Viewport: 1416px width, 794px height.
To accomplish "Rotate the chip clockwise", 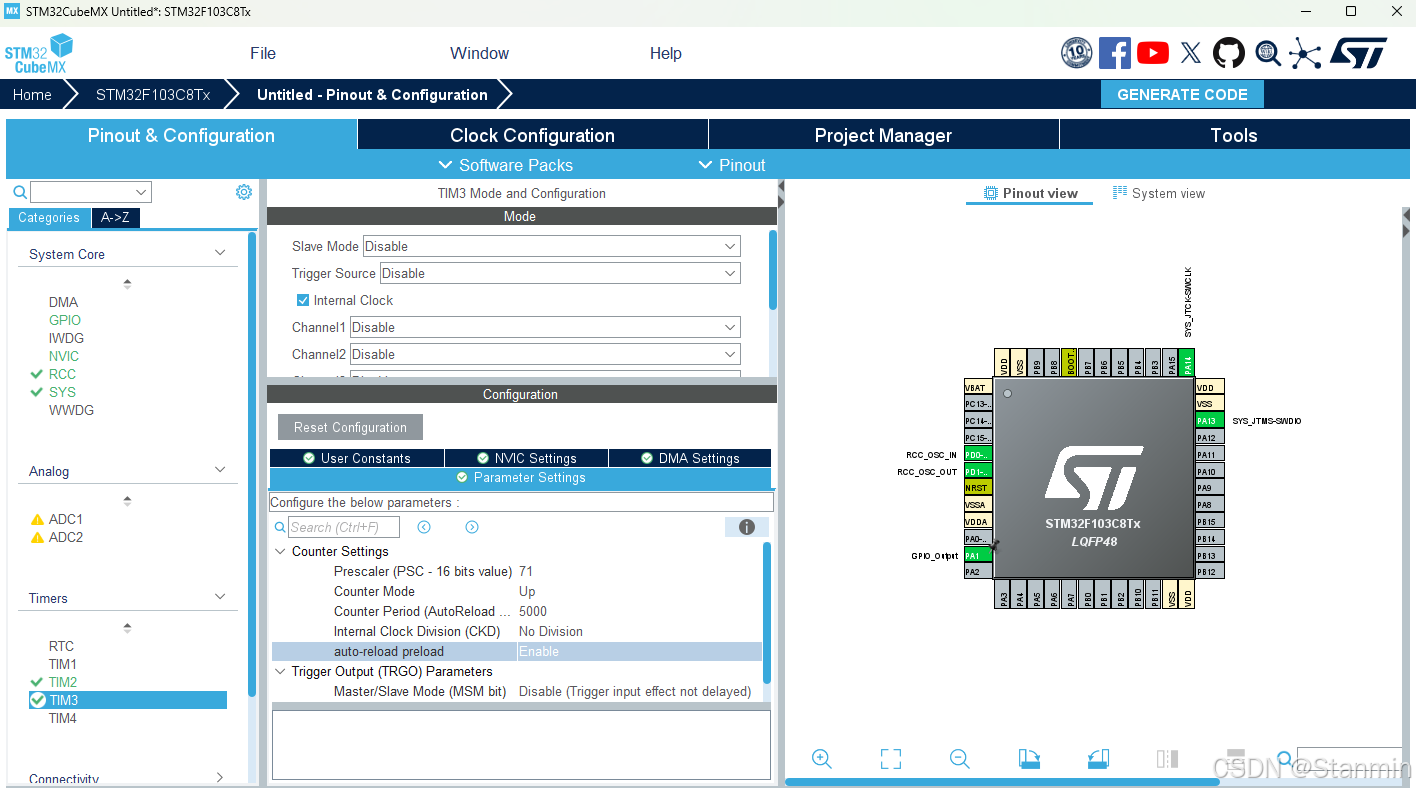I will (x=1029, y=759).
